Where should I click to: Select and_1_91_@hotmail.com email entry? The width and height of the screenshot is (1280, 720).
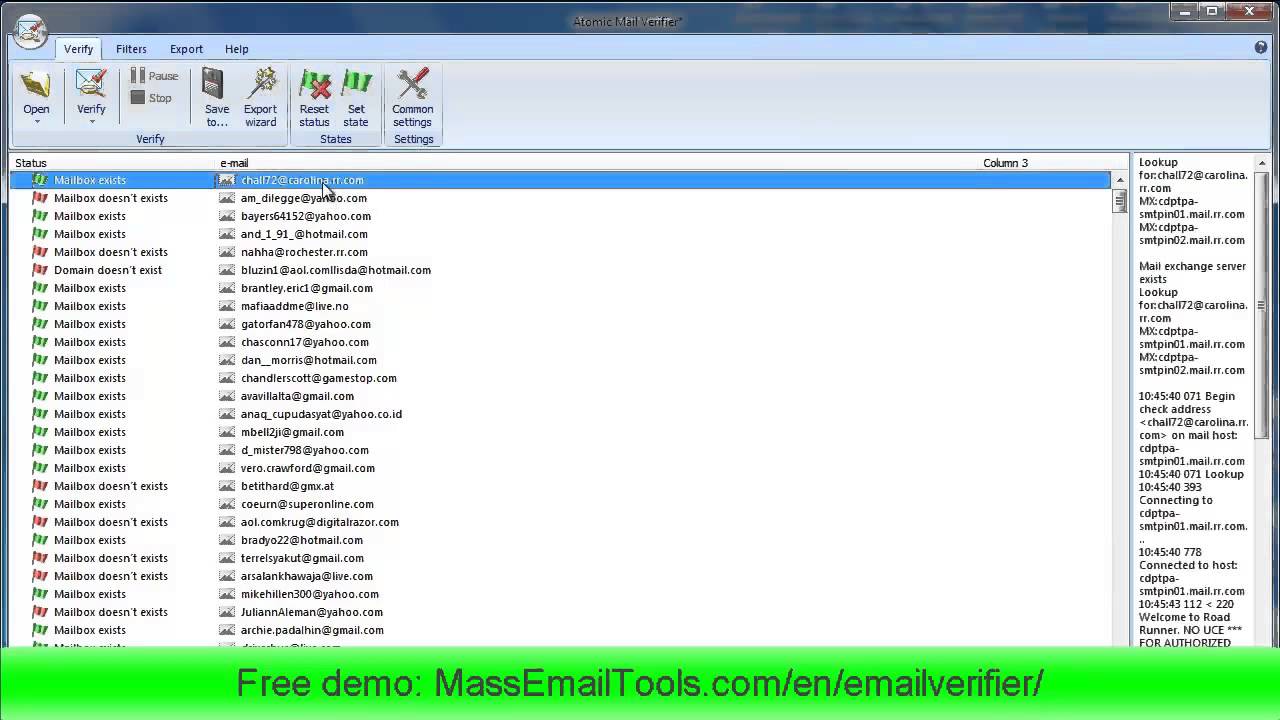point(304,234)
